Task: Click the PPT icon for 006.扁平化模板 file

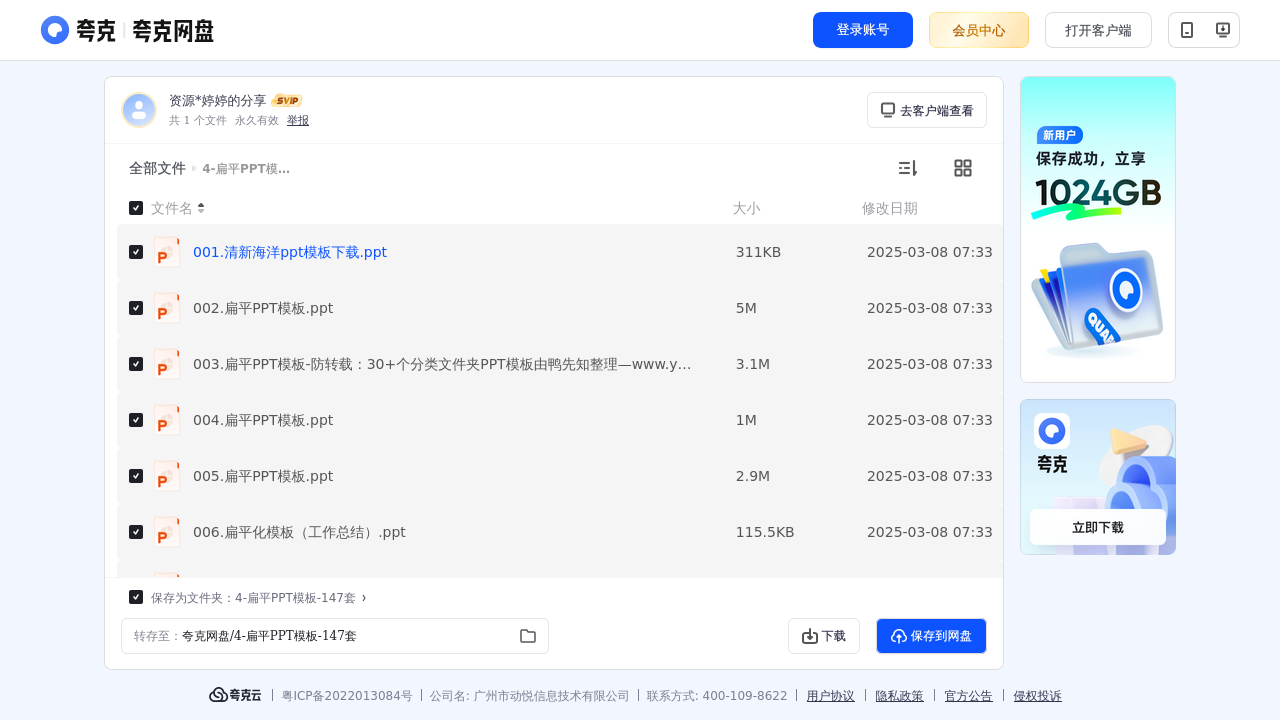Action: [x=167, y=532]
